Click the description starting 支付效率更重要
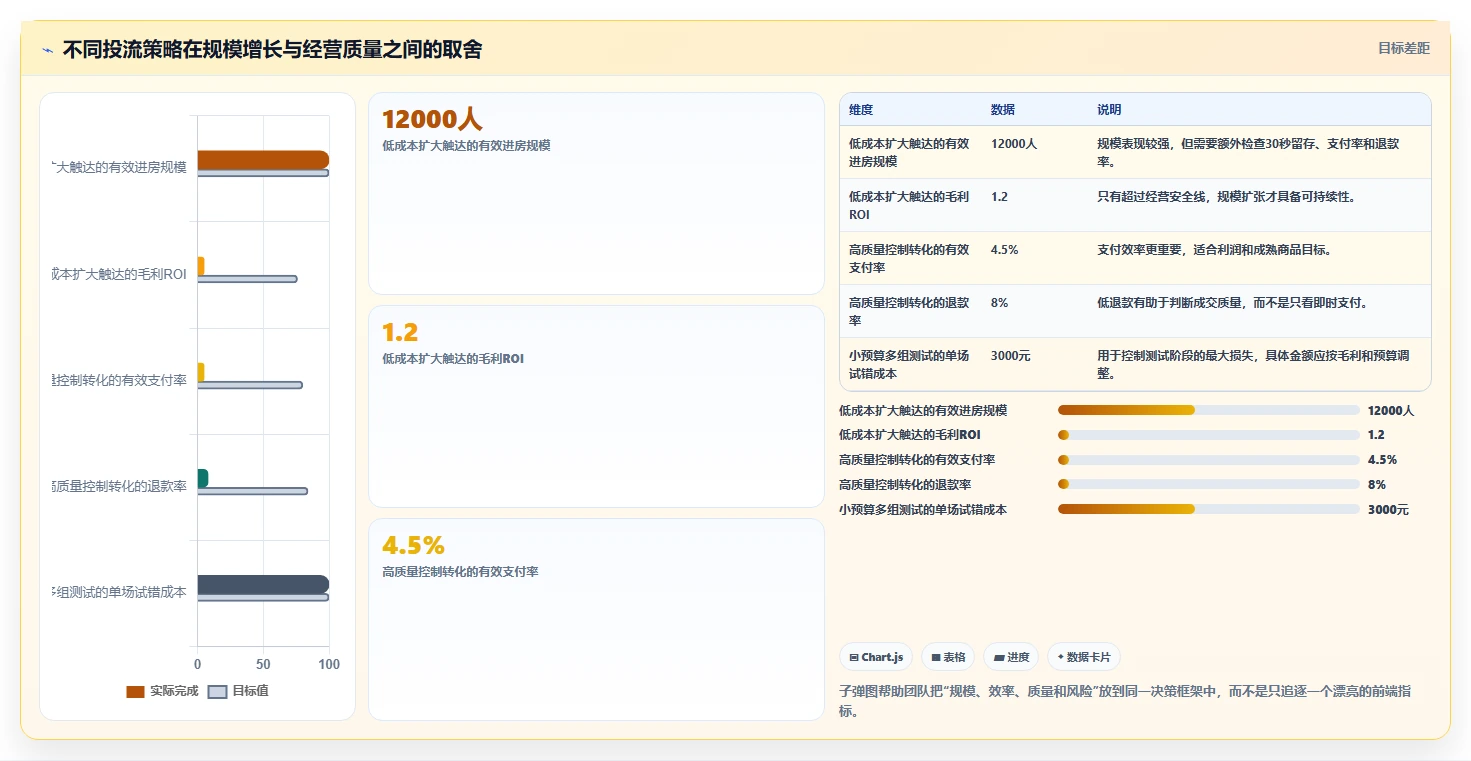Screen dimensions: 1471x761 click(x=1214, y=250)
